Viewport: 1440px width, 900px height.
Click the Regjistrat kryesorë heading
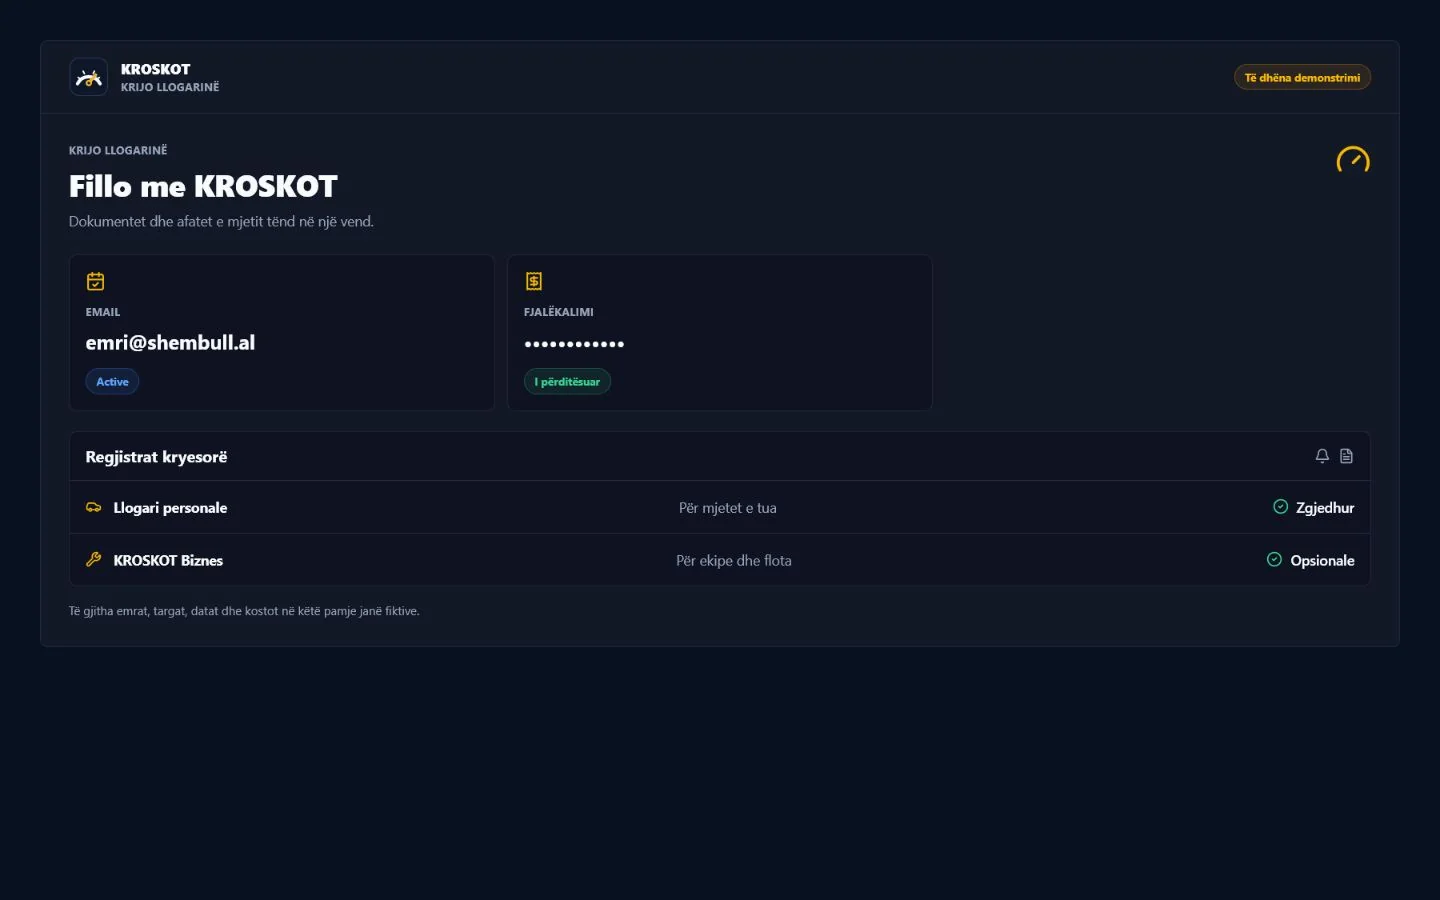(x=156, y=457)
